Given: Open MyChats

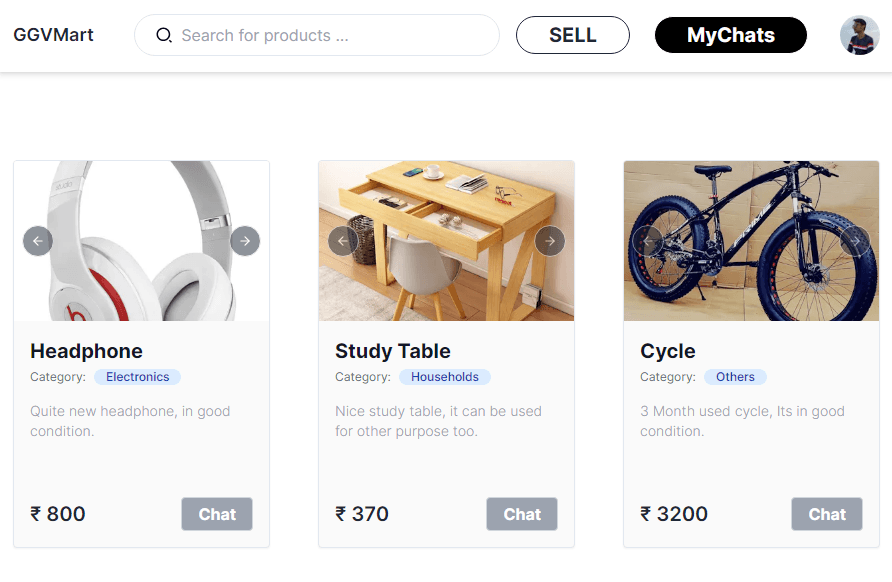Looking at the screenshot, I should point(730,35).
